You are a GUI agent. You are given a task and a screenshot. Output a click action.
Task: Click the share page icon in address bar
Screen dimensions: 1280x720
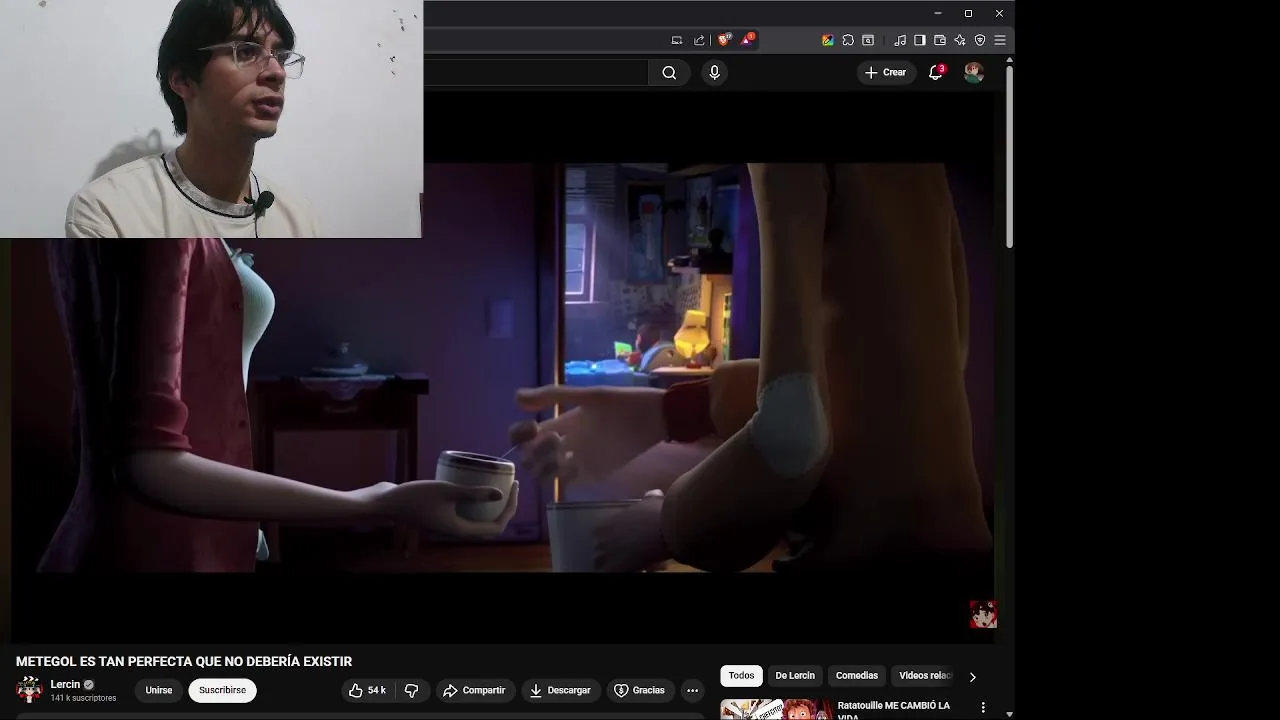pyautogui.click(x=699, y=40)
